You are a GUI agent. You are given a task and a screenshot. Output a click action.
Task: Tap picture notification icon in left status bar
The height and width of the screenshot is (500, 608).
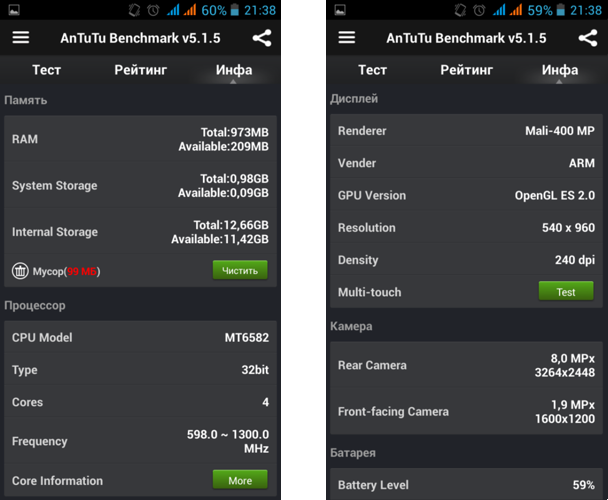[14, 10]
